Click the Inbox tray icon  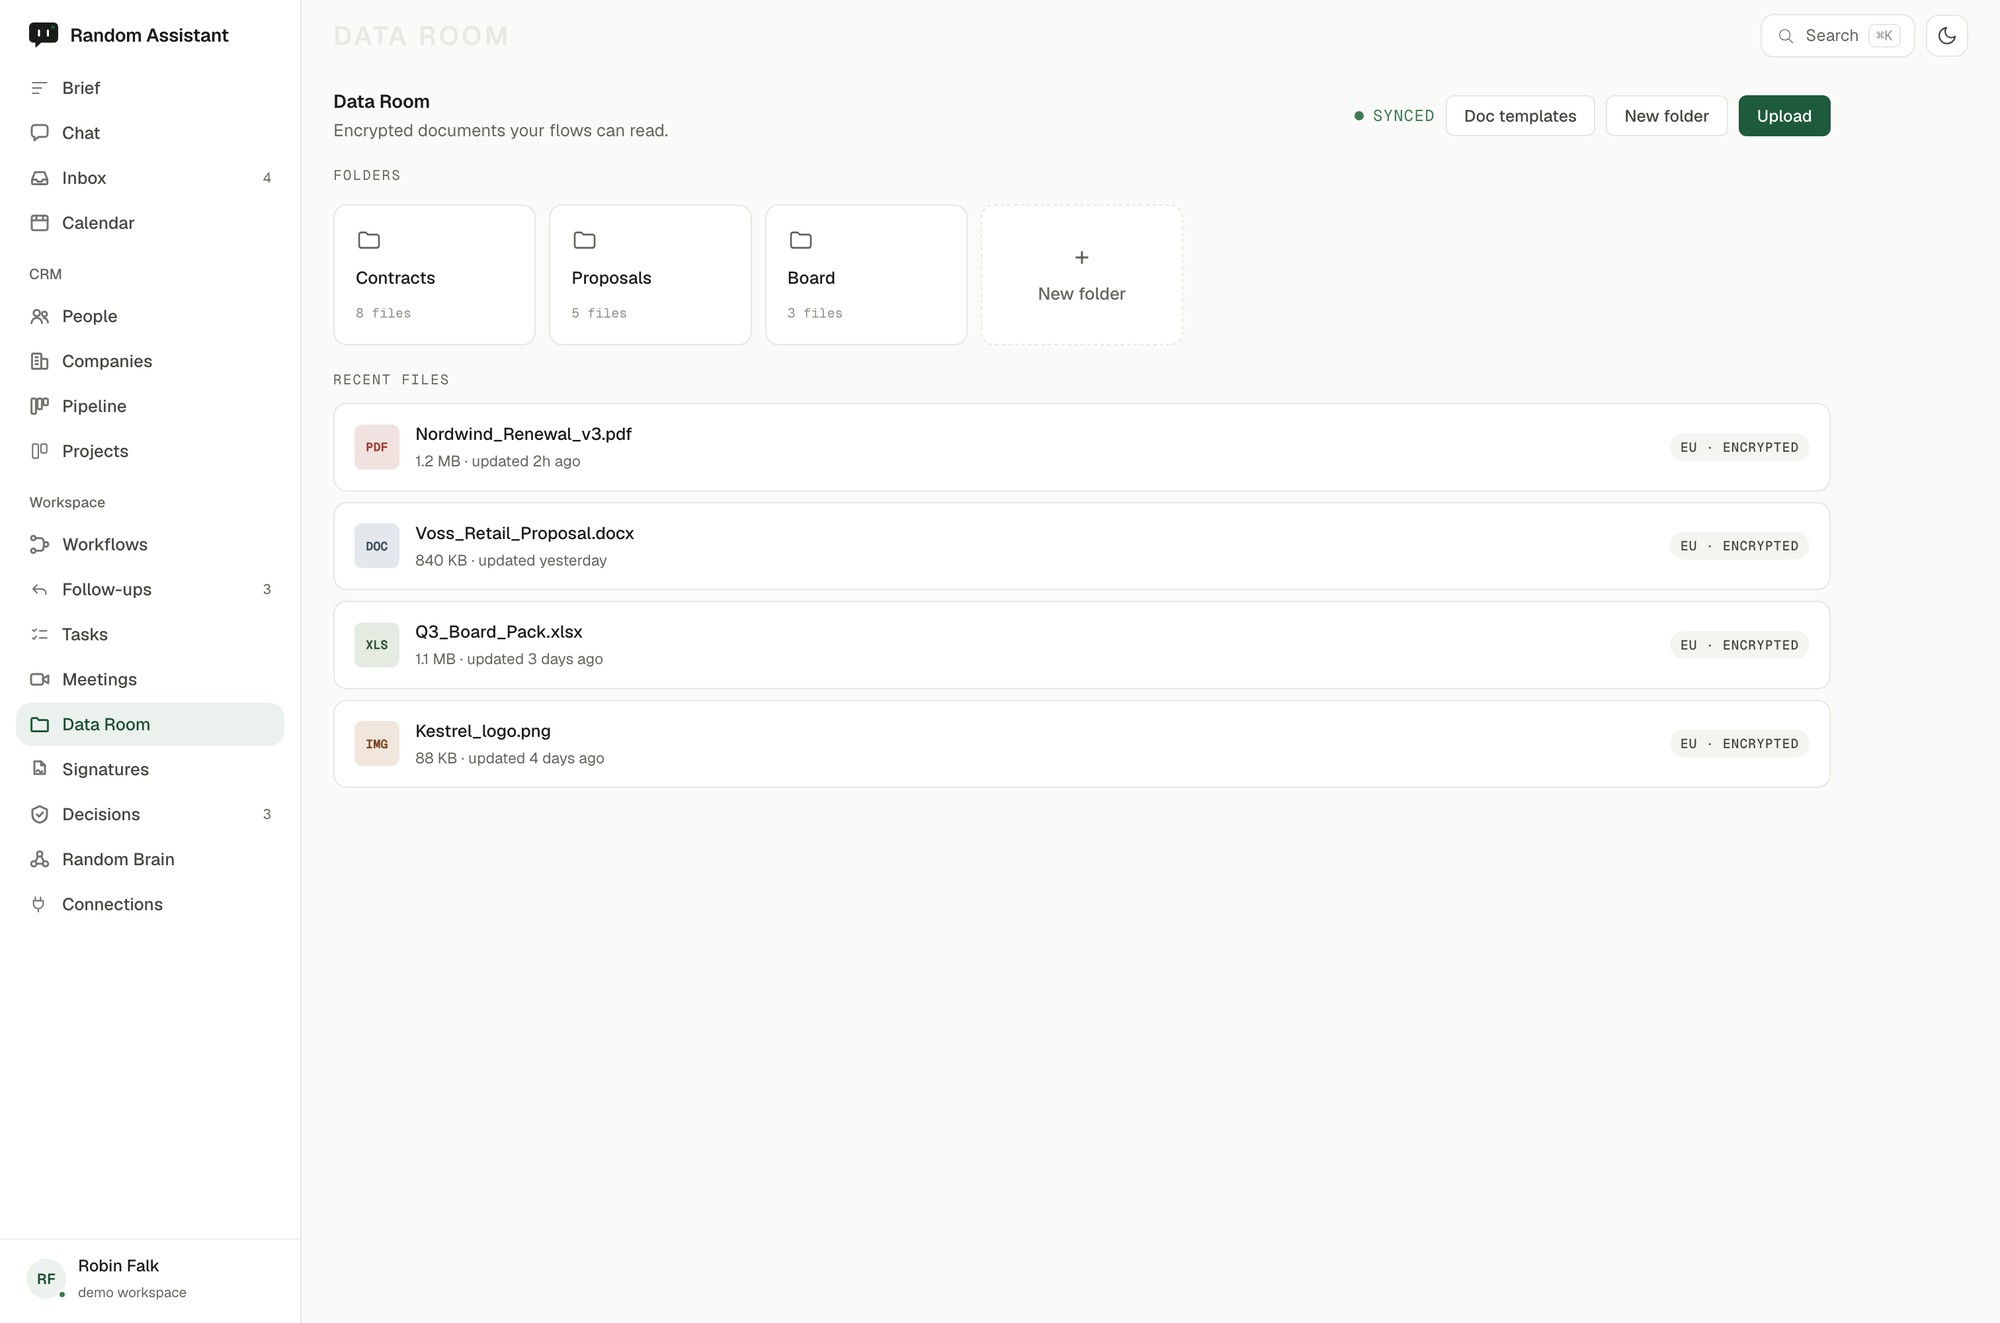(39, 178)
